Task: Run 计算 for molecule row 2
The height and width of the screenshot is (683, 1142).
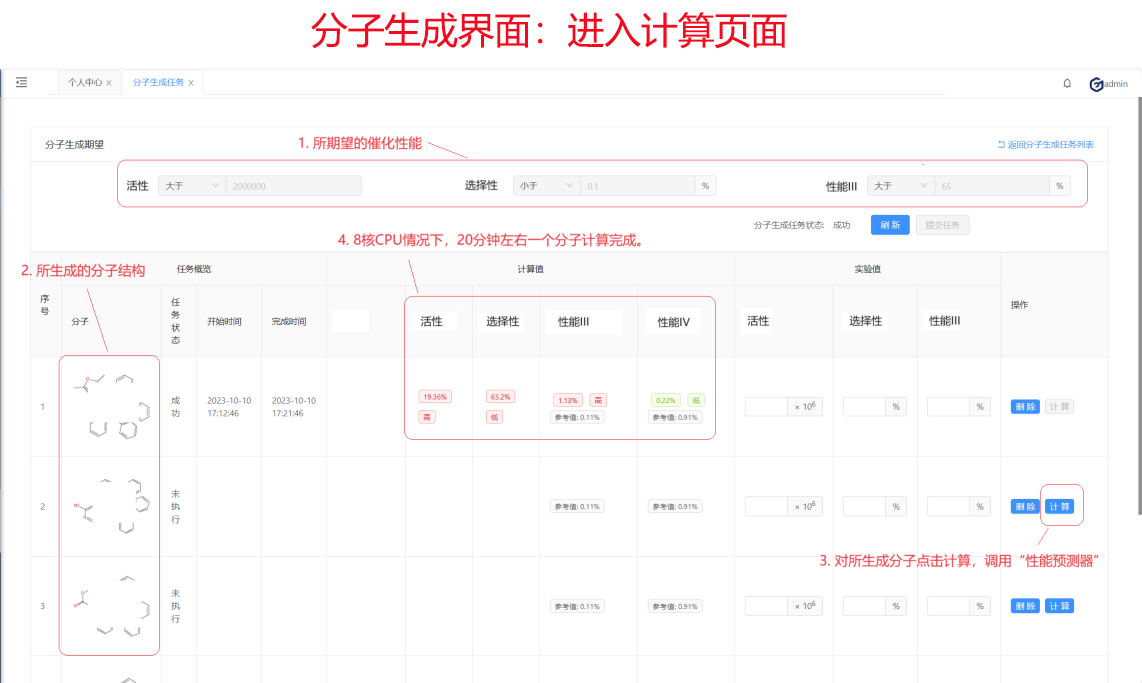Action: 1059,507
